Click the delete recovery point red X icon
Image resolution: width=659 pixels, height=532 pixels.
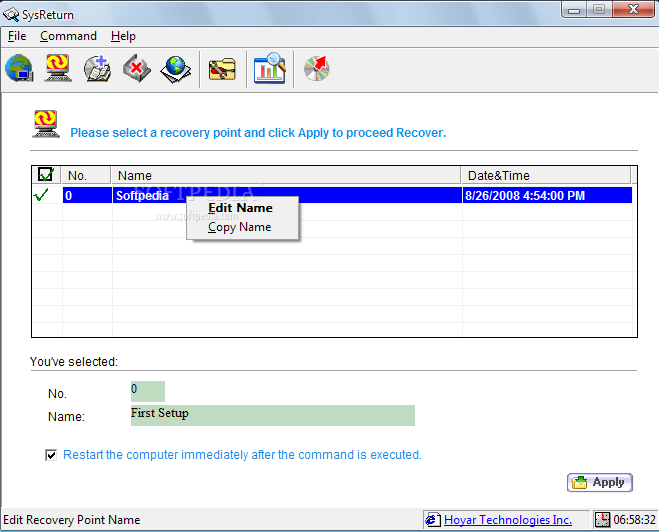[137, 68]
